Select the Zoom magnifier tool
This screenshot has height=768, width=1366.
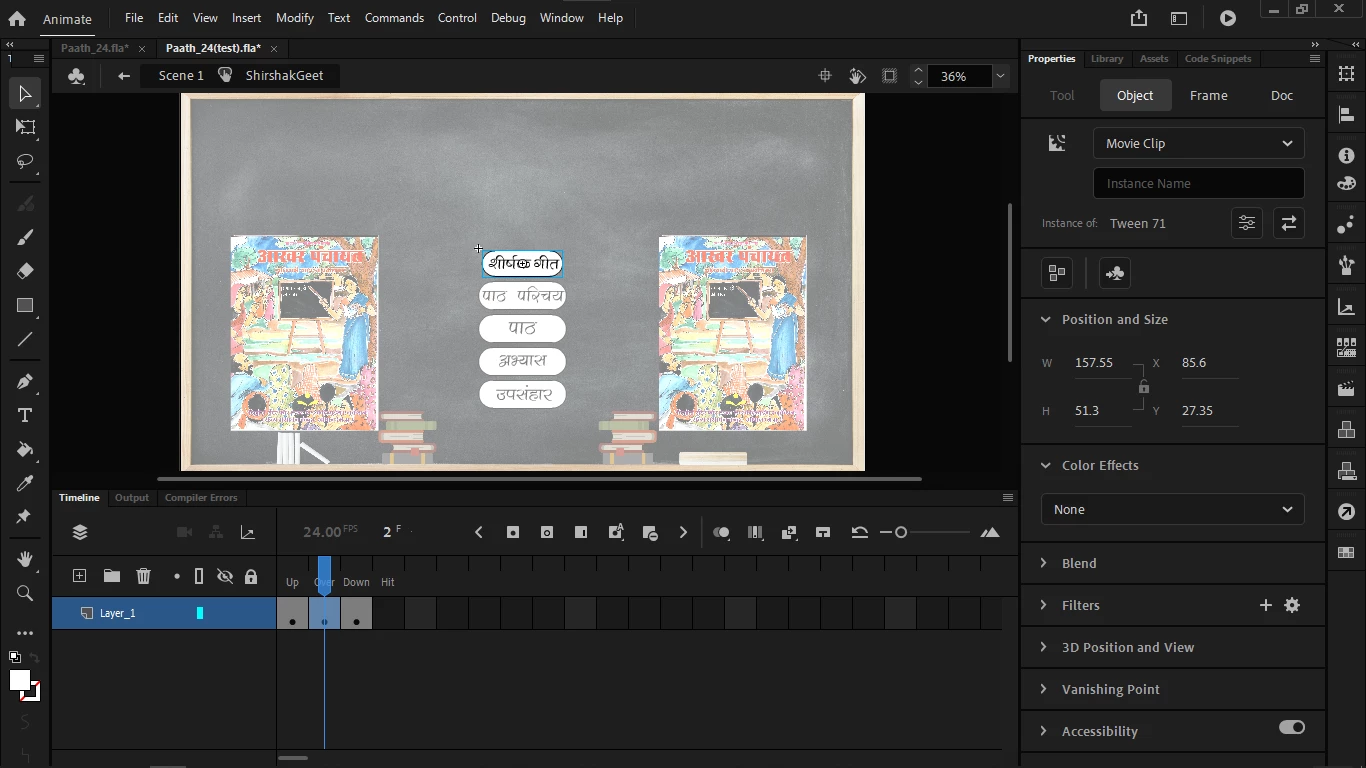[x=25, y=593]
